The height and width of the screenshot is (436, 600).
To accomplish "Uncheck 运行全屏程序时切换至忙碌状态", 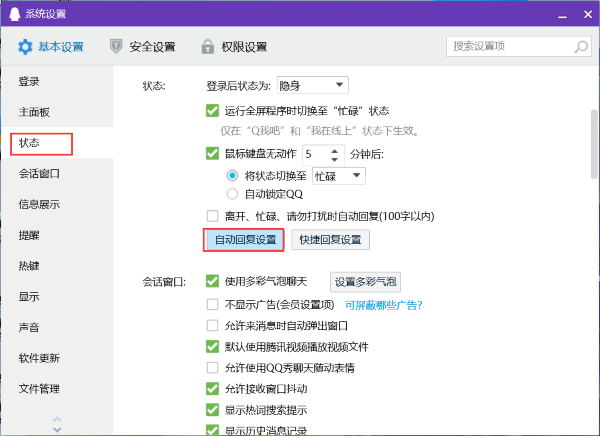I will (212, 111).
